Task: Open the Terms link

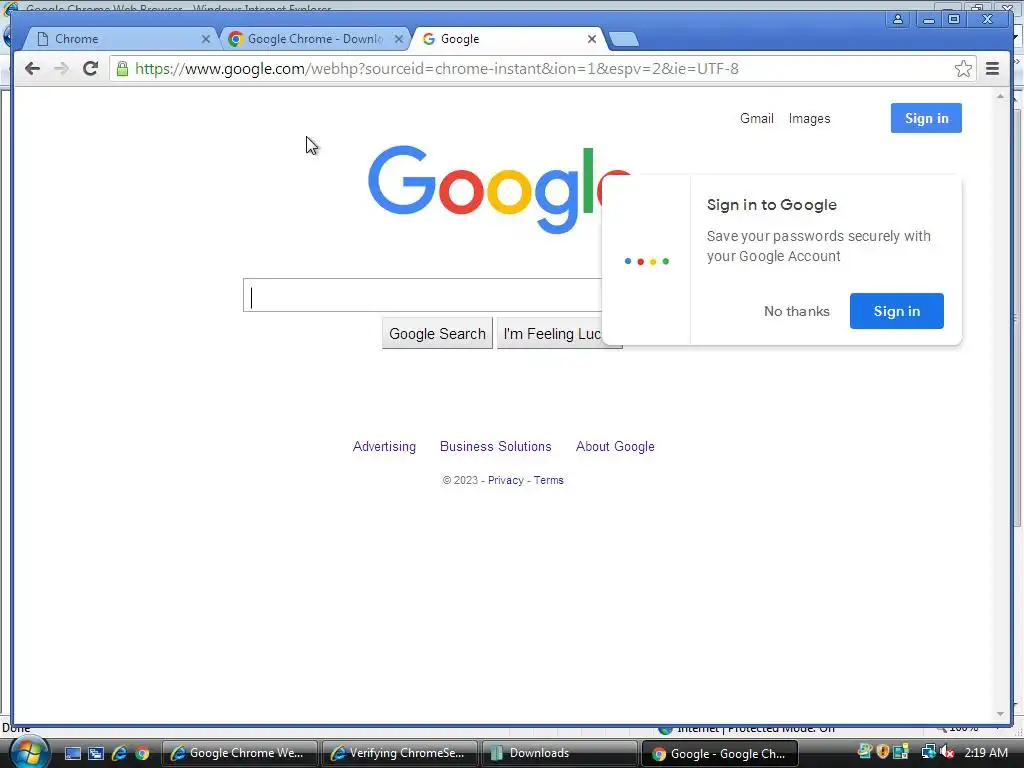Action: pyautogui.click(x=549, y=480)
